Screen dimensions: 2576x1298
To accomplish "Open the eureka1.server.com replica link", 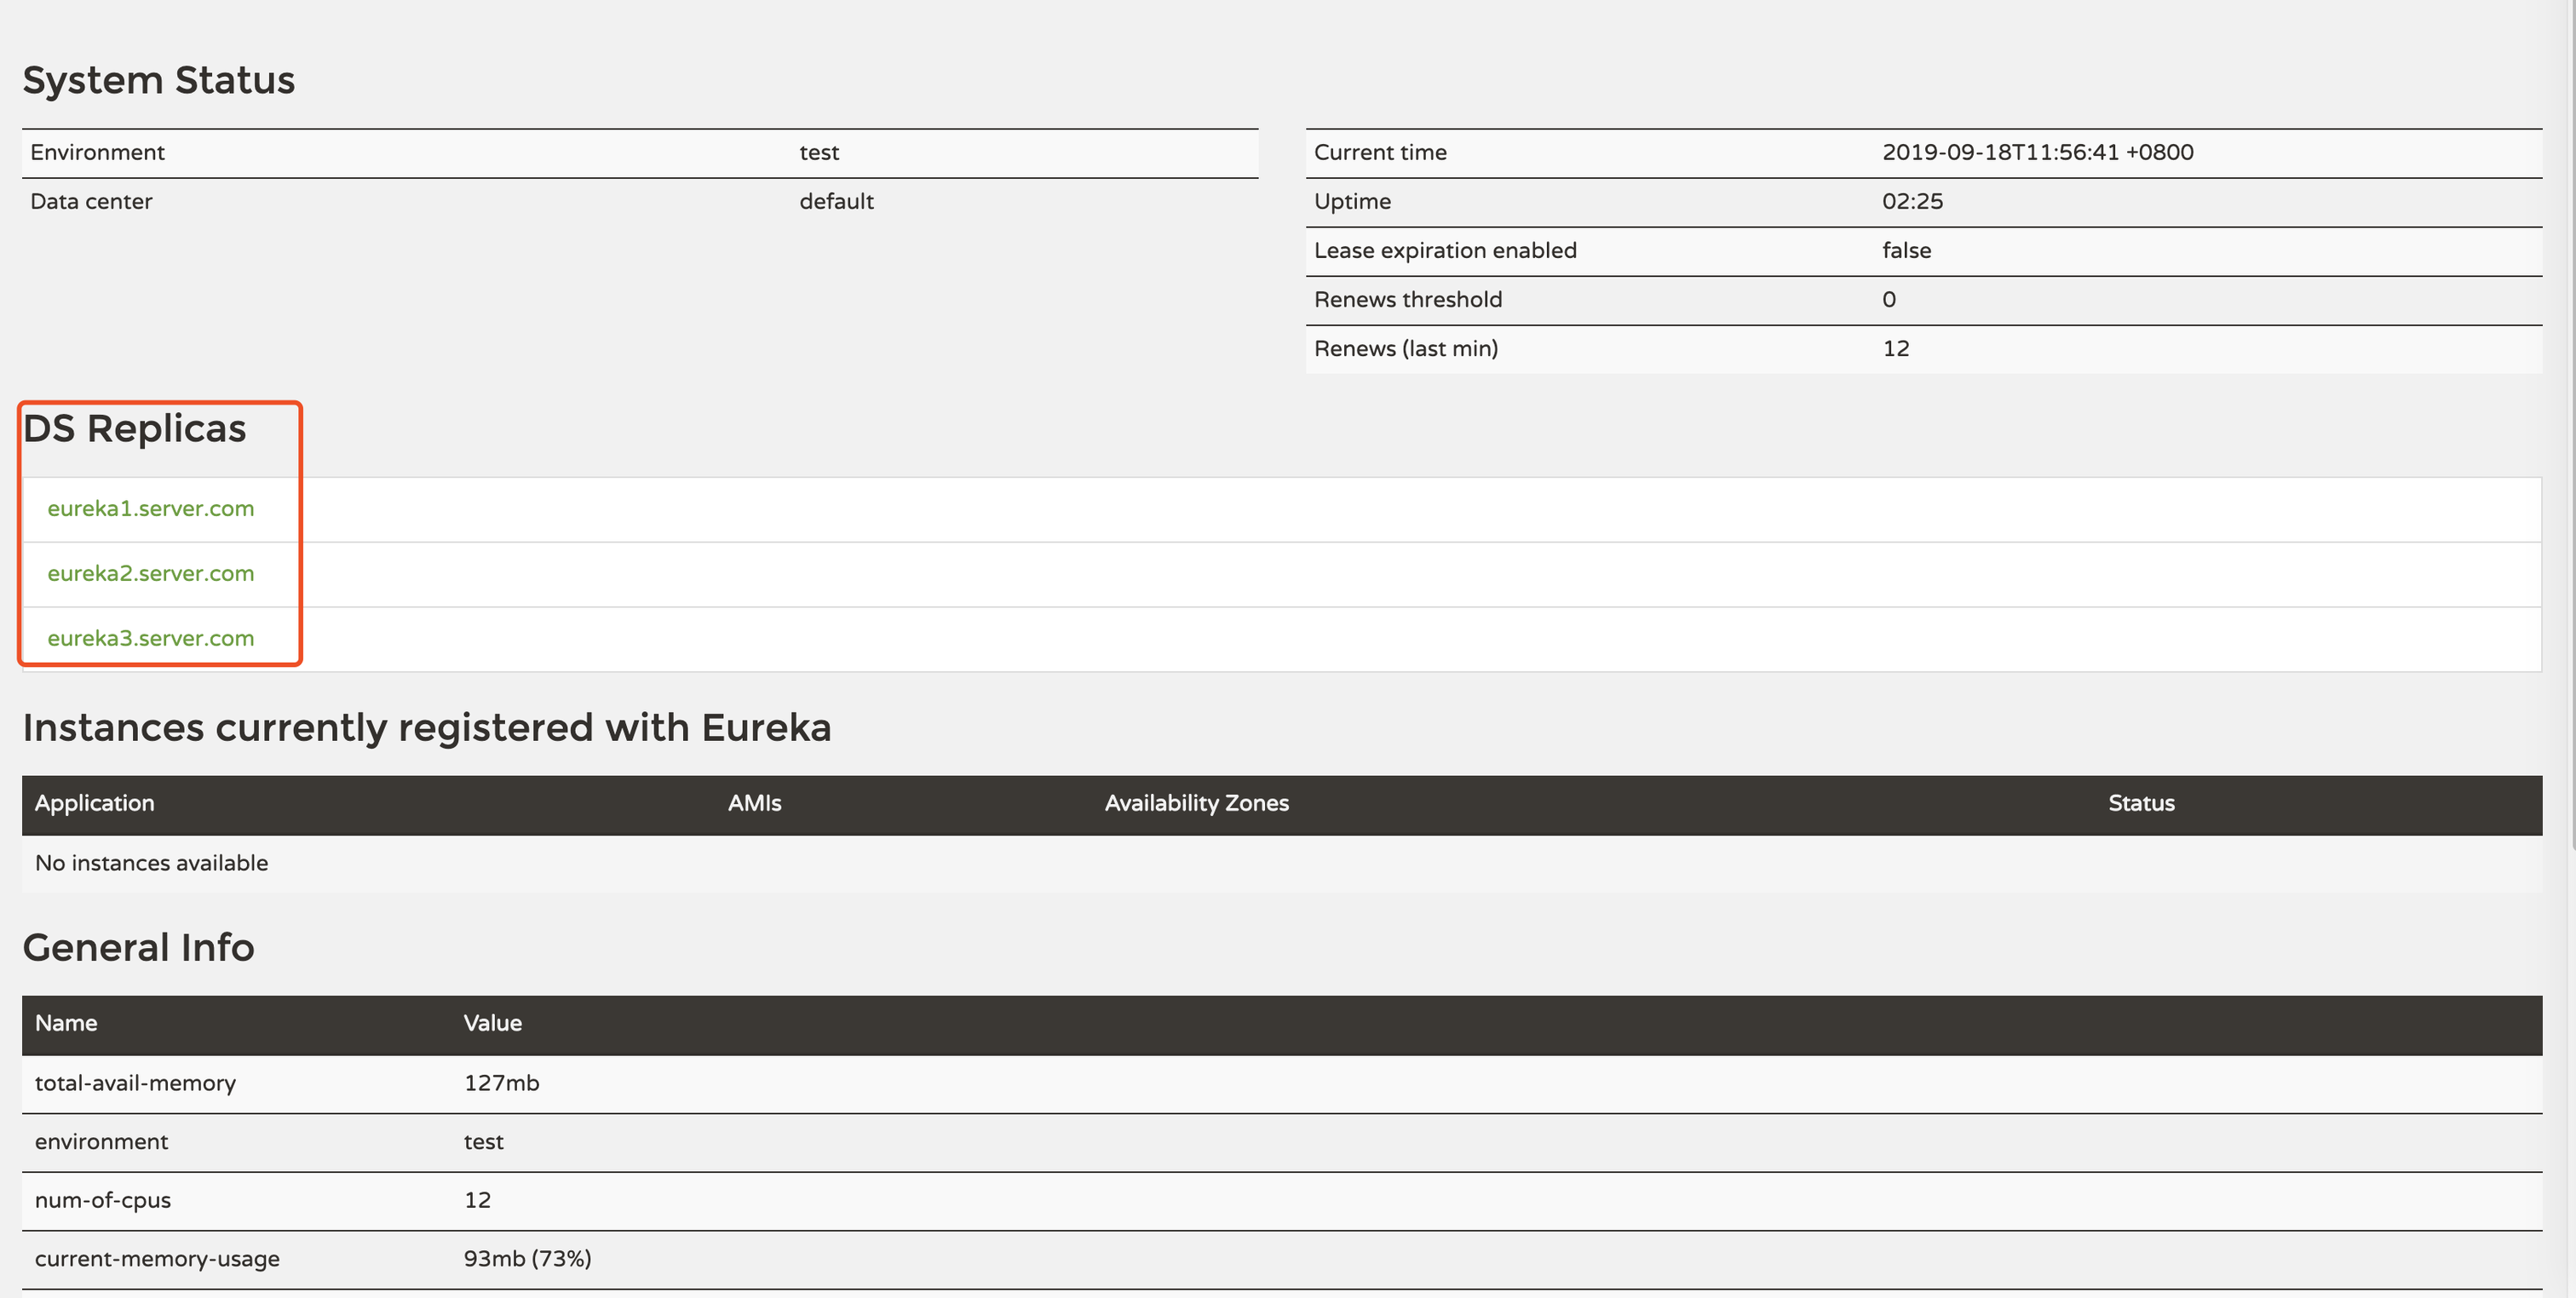I will (151, 508).
